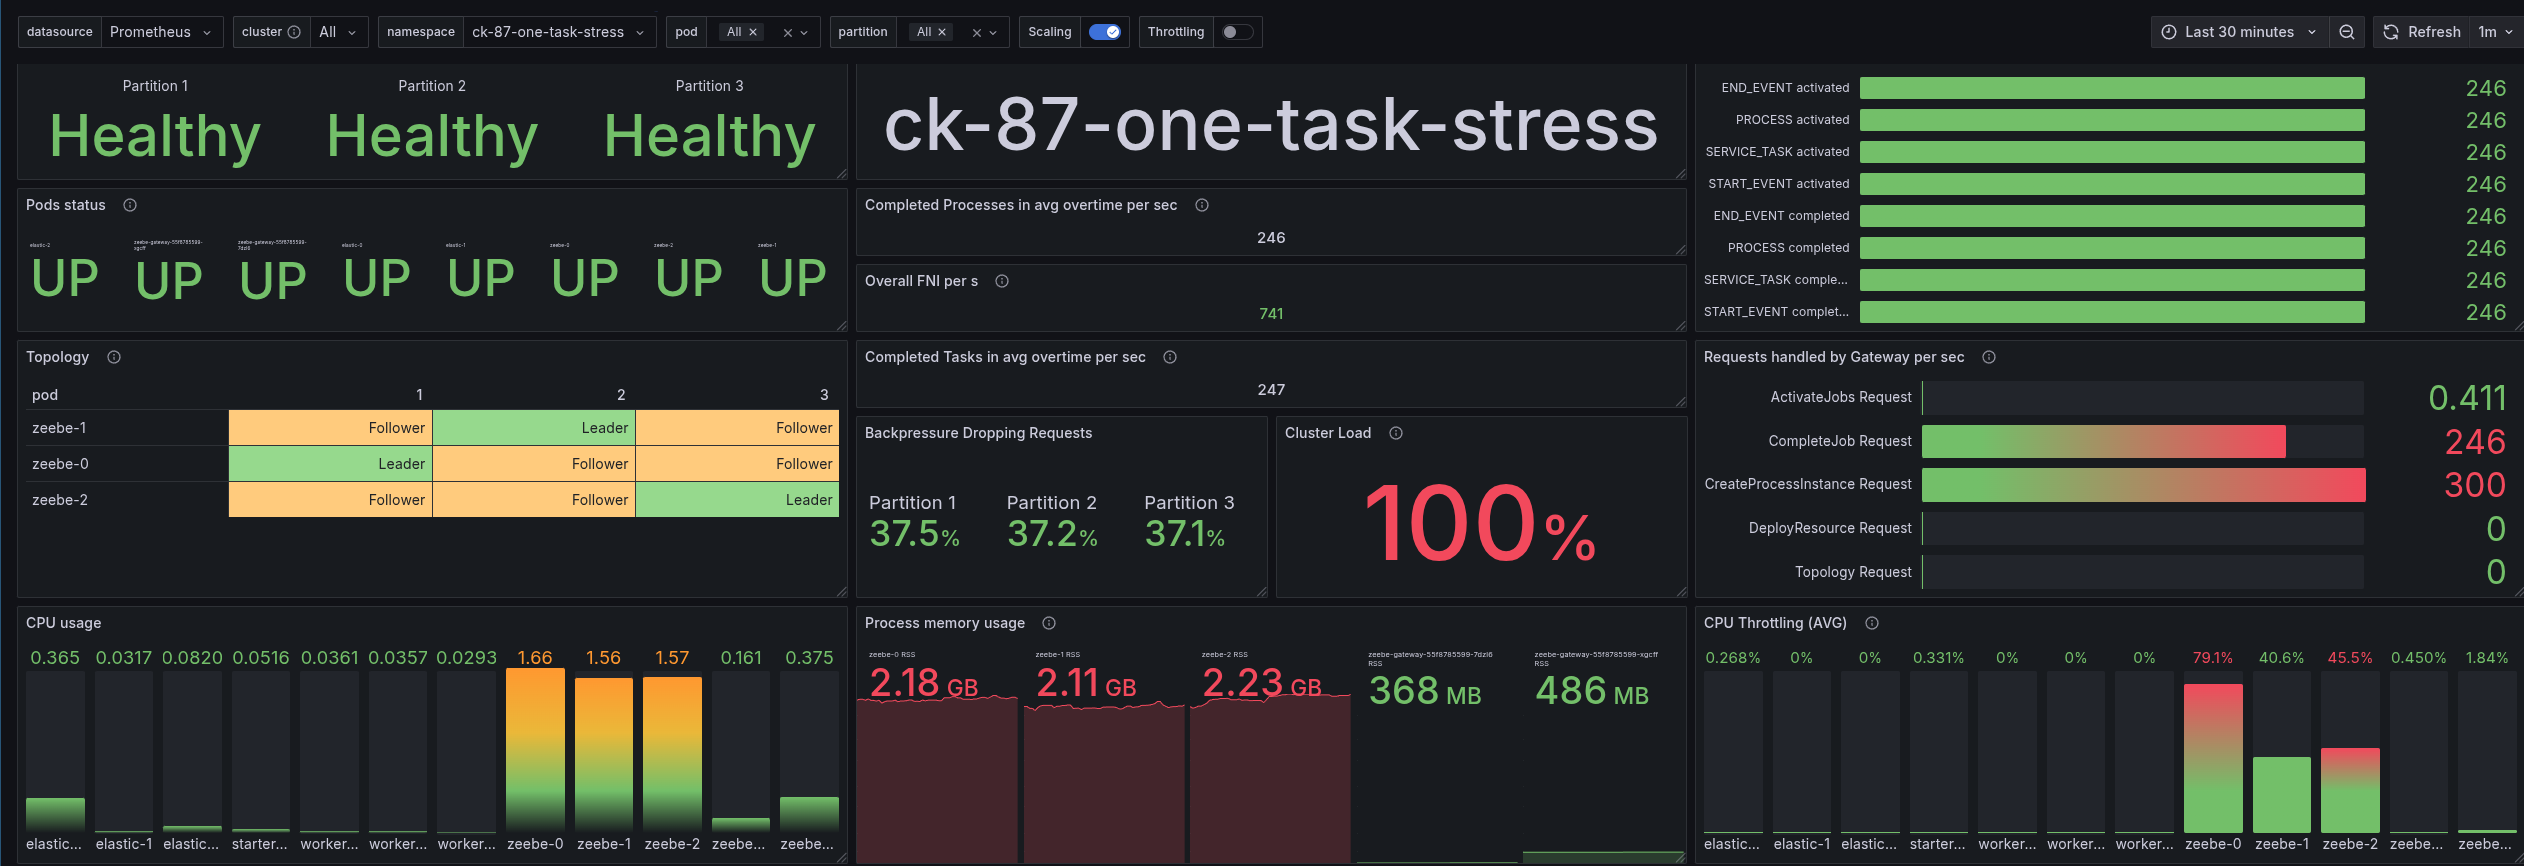Click the cluster variable info icon
Screen dimensions: 2524x866
pos(294,32)
